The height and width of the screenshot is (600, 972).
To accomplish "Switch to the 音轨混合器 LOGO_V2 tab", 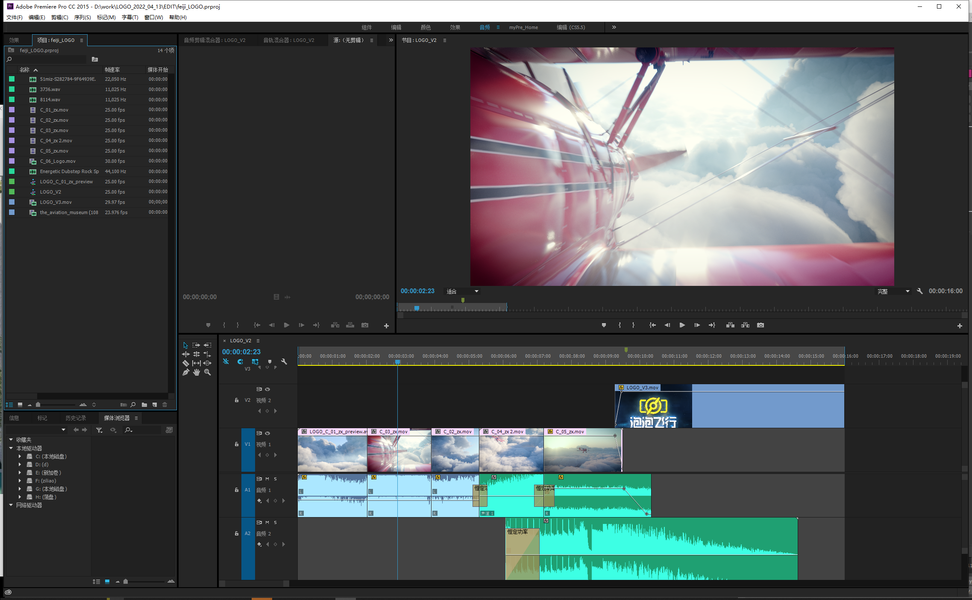I will pos(288,40).
